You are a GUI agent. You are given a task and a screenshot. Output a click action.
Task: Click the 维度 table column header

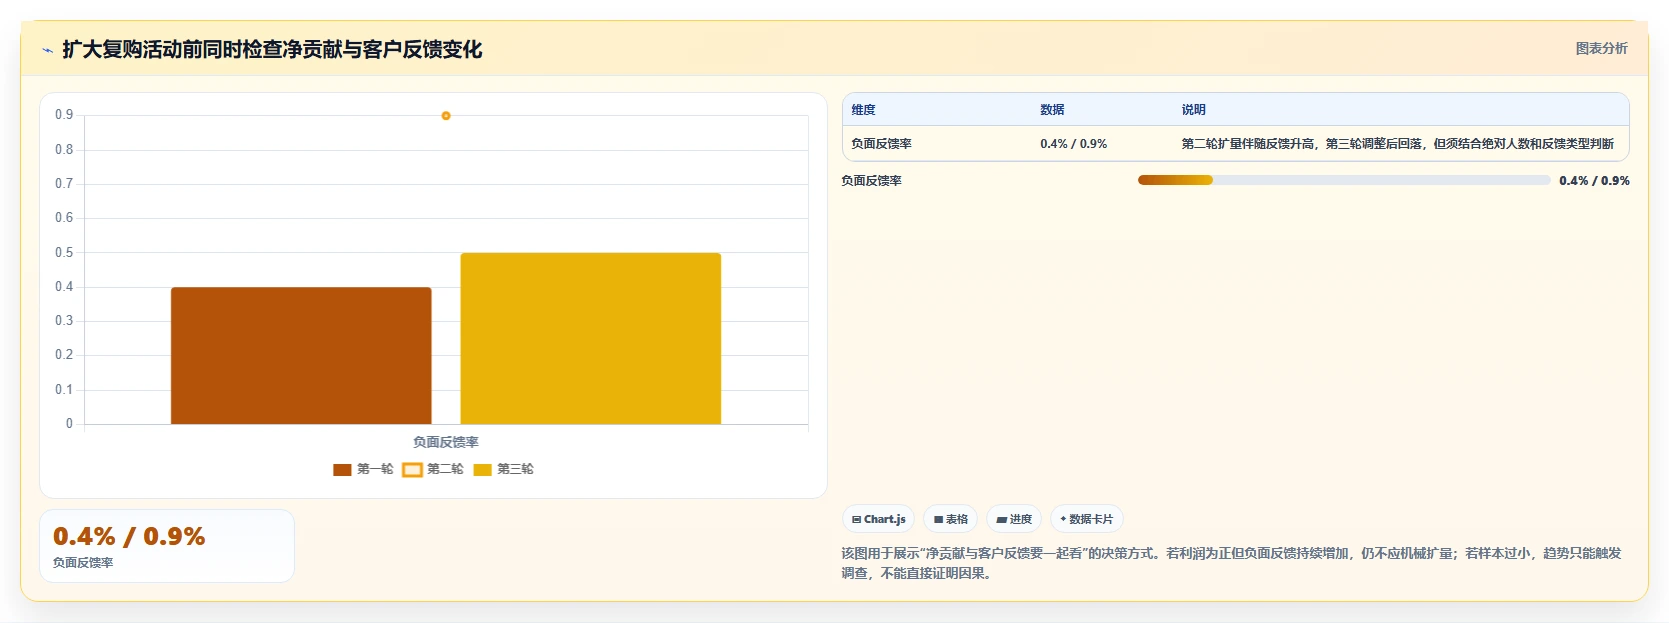pyautogui.click(x=864, y=110)
